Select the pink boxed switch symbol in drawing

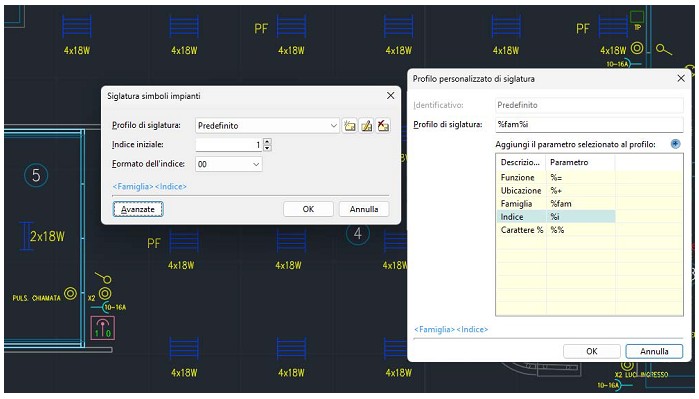(x=103, y=328)
